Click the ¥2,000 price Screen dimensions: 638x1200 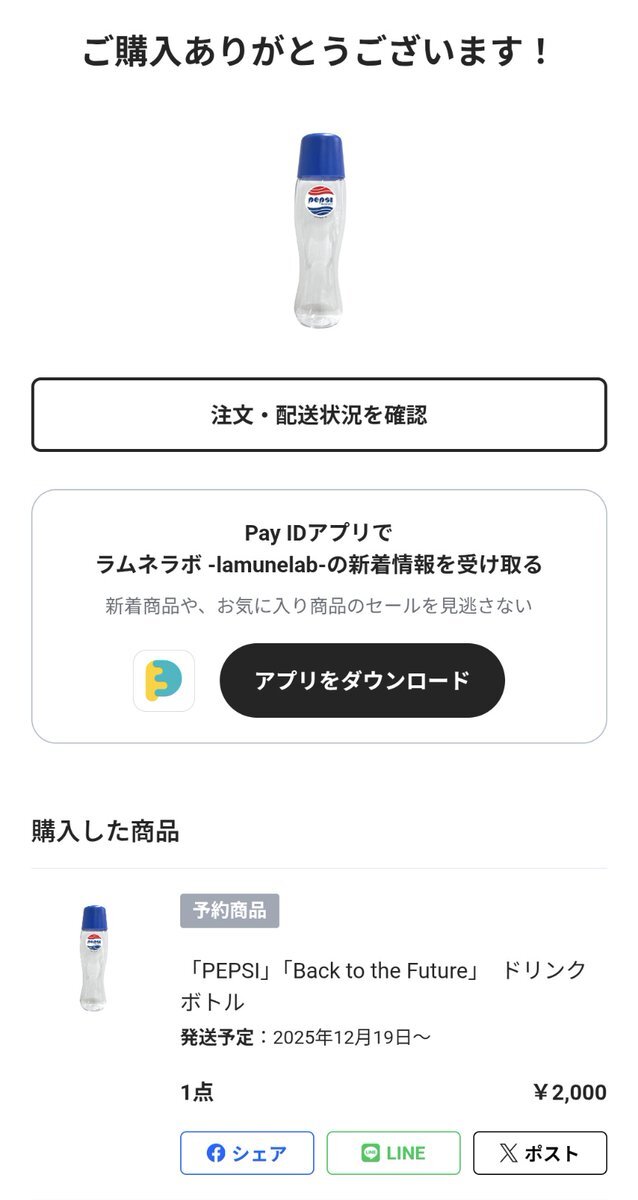pyautogui.click(x=569, y=1093)
